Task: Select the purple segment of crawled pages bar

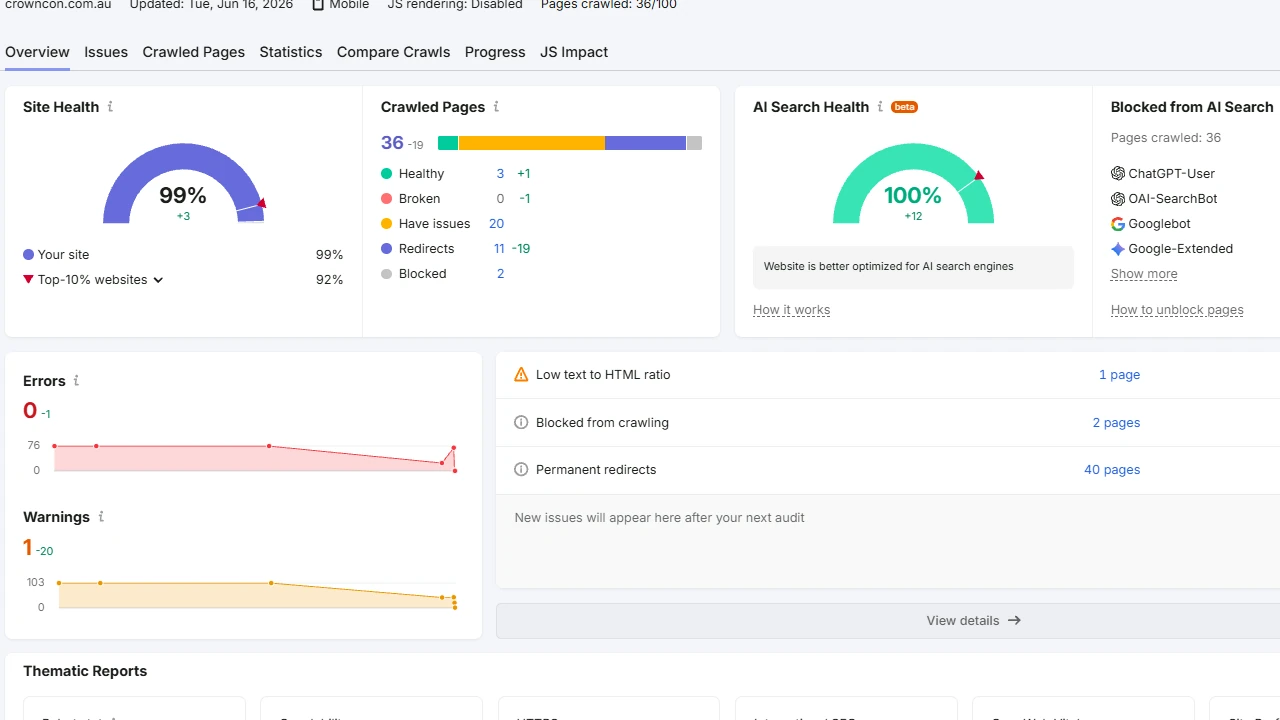Action: (x=645, y=143)
